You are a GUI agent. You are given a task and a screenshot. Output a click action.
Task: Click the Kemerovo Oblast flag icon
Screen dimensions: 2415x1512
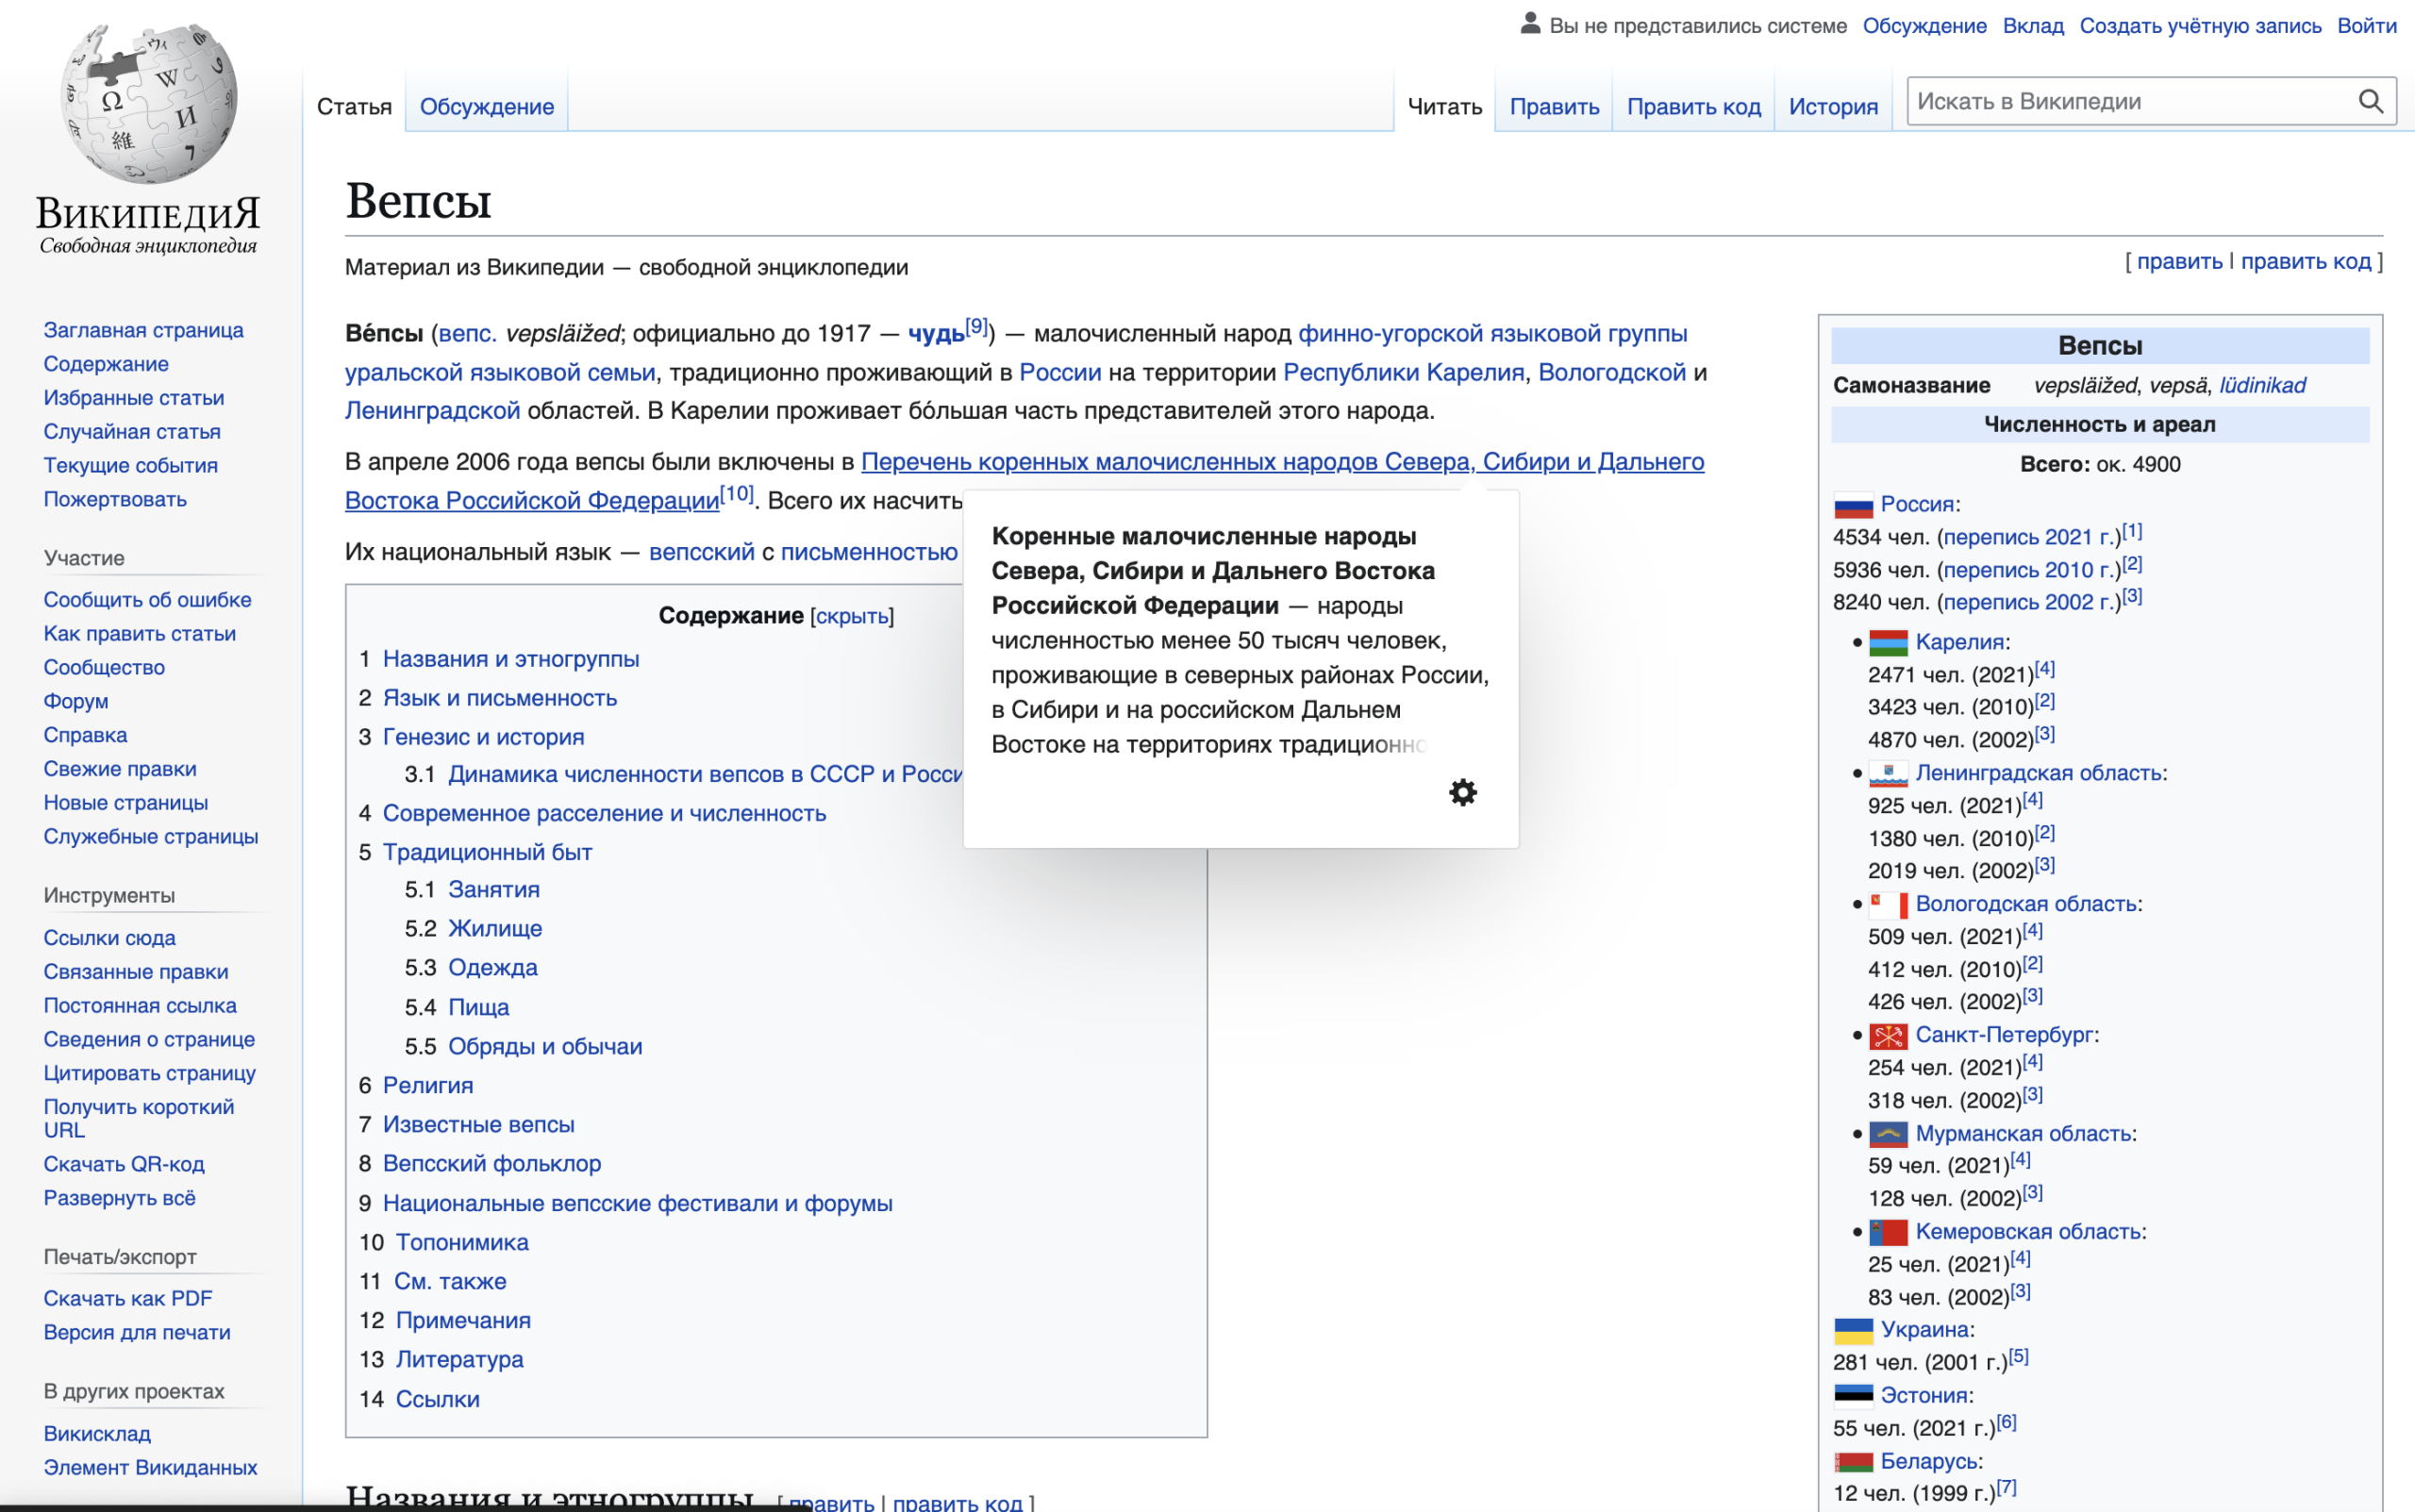point(1888,1232)
